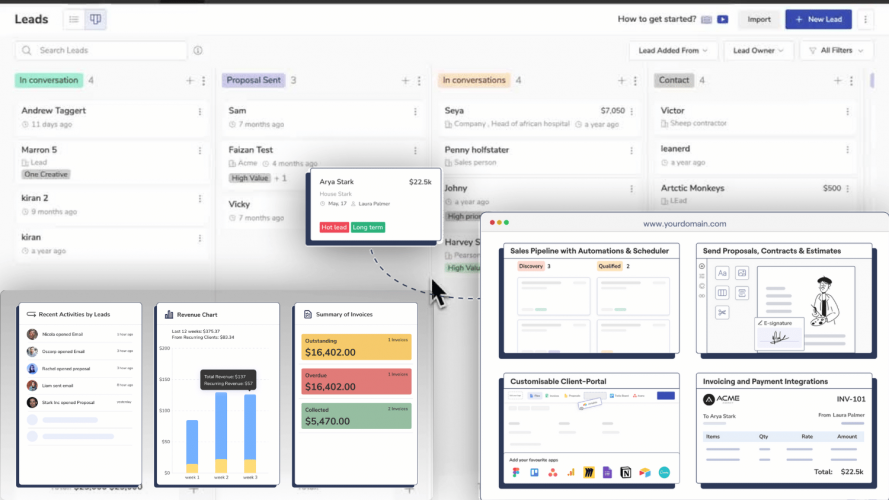Screen dimensions: 889x500
Task: Click the Import button
Action: coord(759,19)
